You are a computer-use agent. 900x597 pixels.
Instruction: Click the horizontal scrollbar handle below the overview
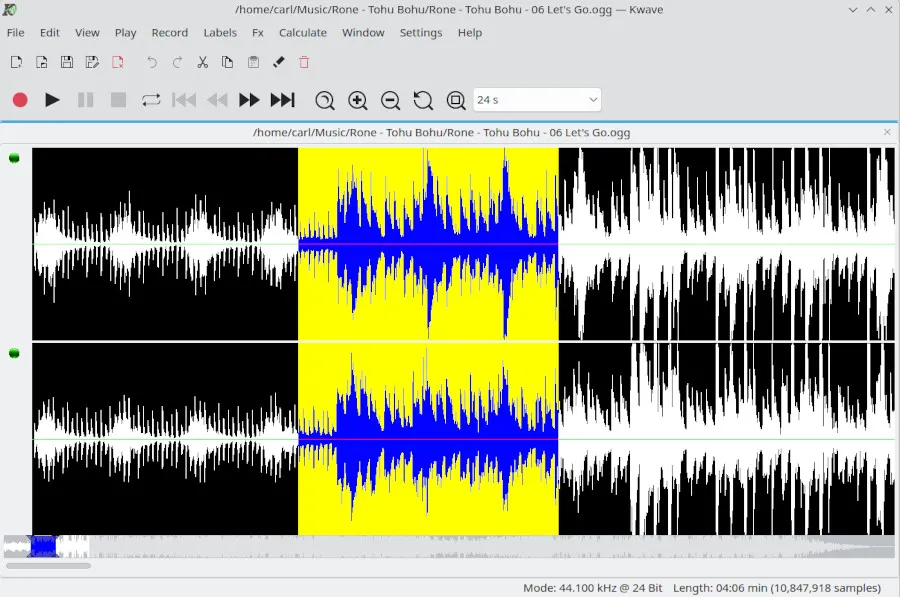48,565
